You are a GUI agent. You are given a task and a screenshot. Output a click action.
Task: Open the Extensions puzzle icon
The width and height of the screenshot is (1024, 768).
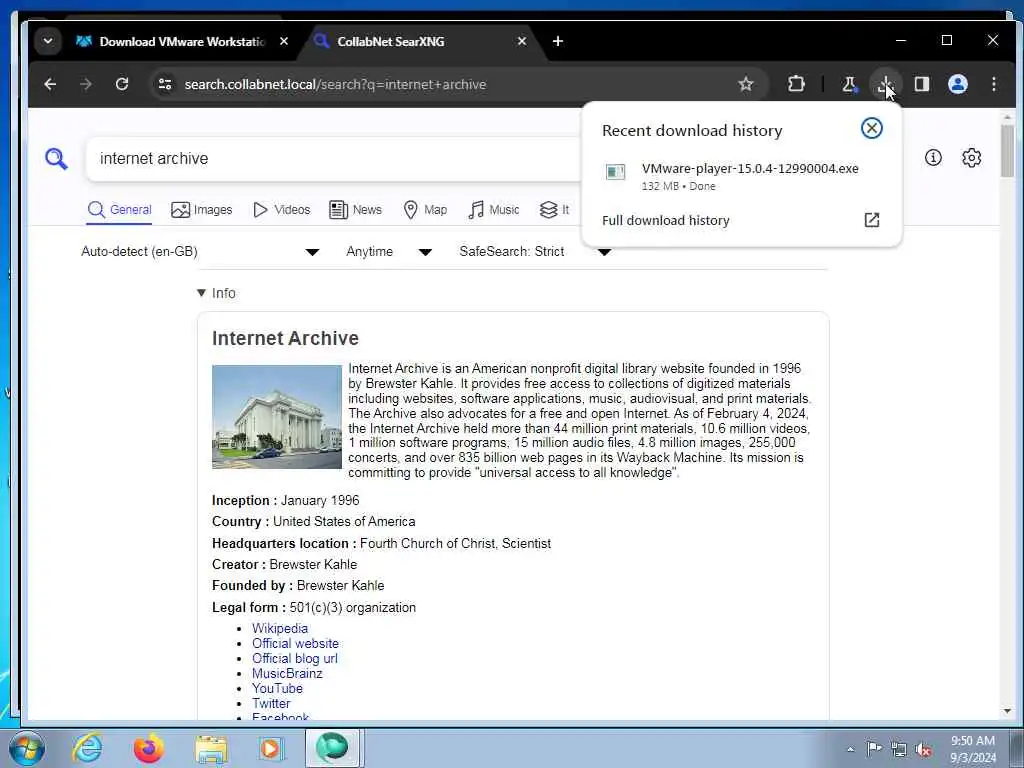point(796,84)
